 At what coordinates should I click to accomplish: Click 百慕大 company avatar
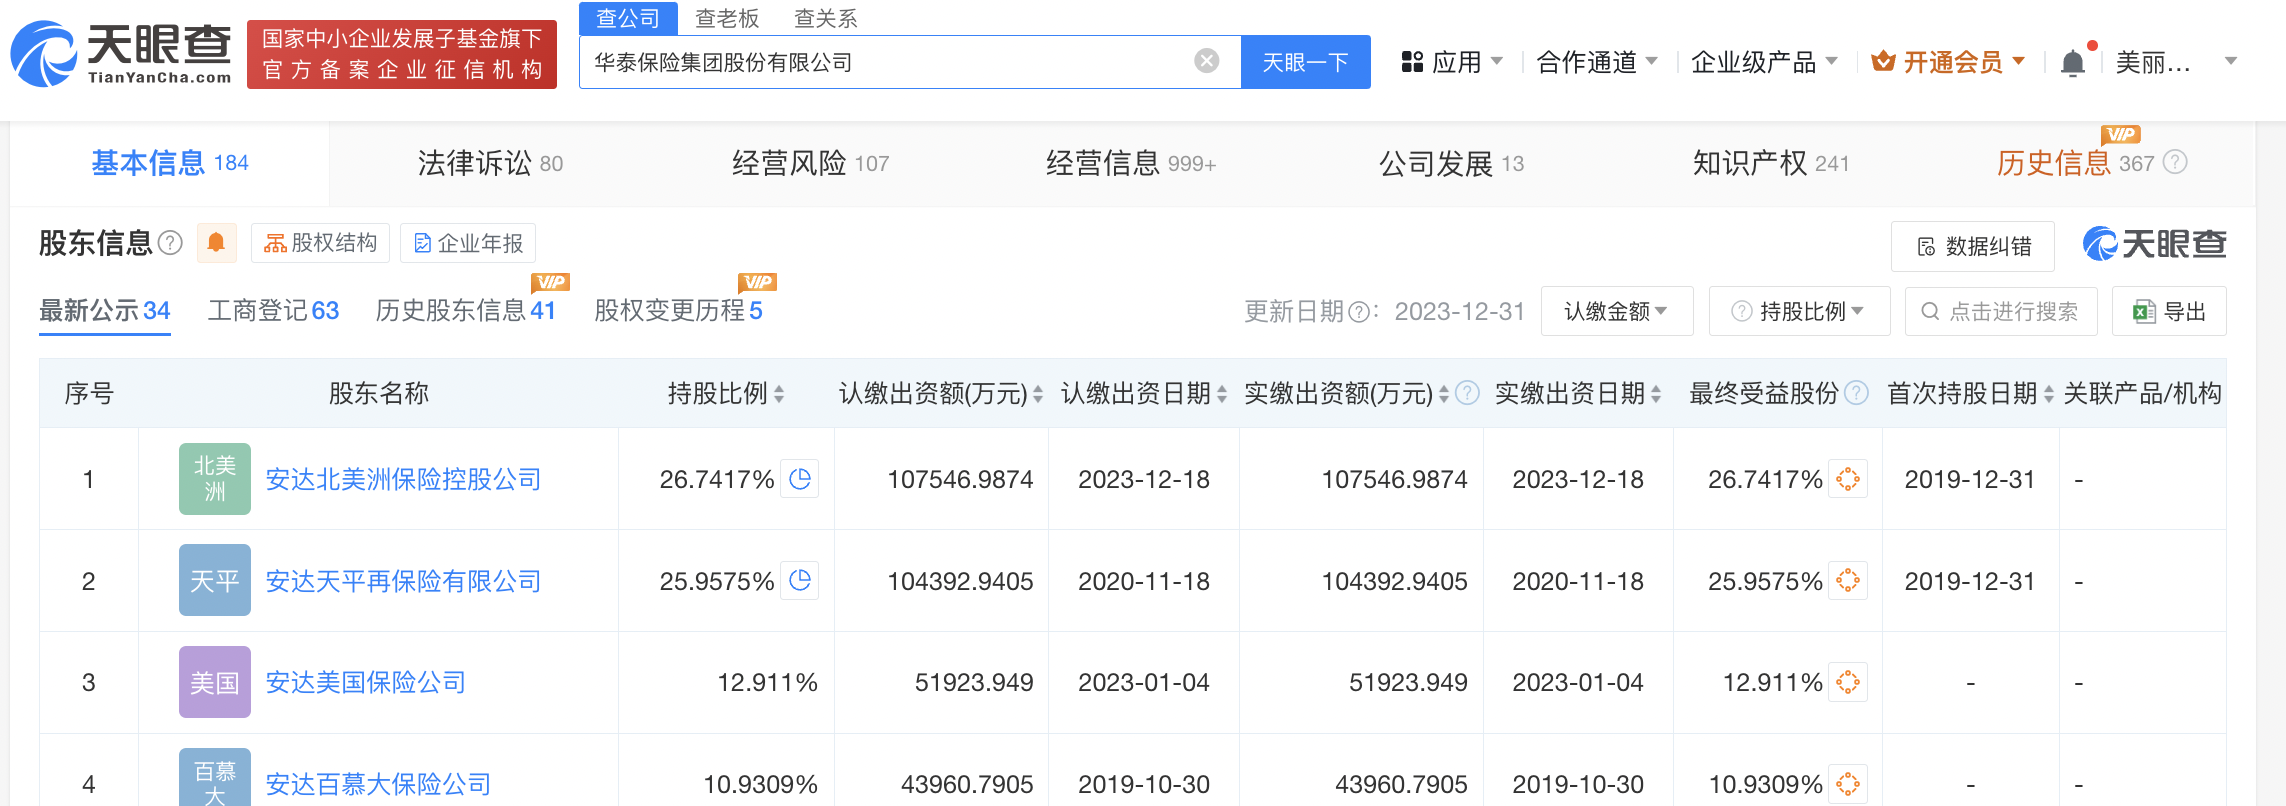click(215, 777)
